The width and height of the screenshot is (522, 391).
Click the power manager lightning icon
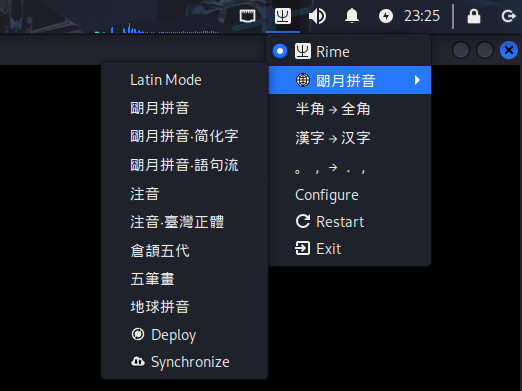386,16
